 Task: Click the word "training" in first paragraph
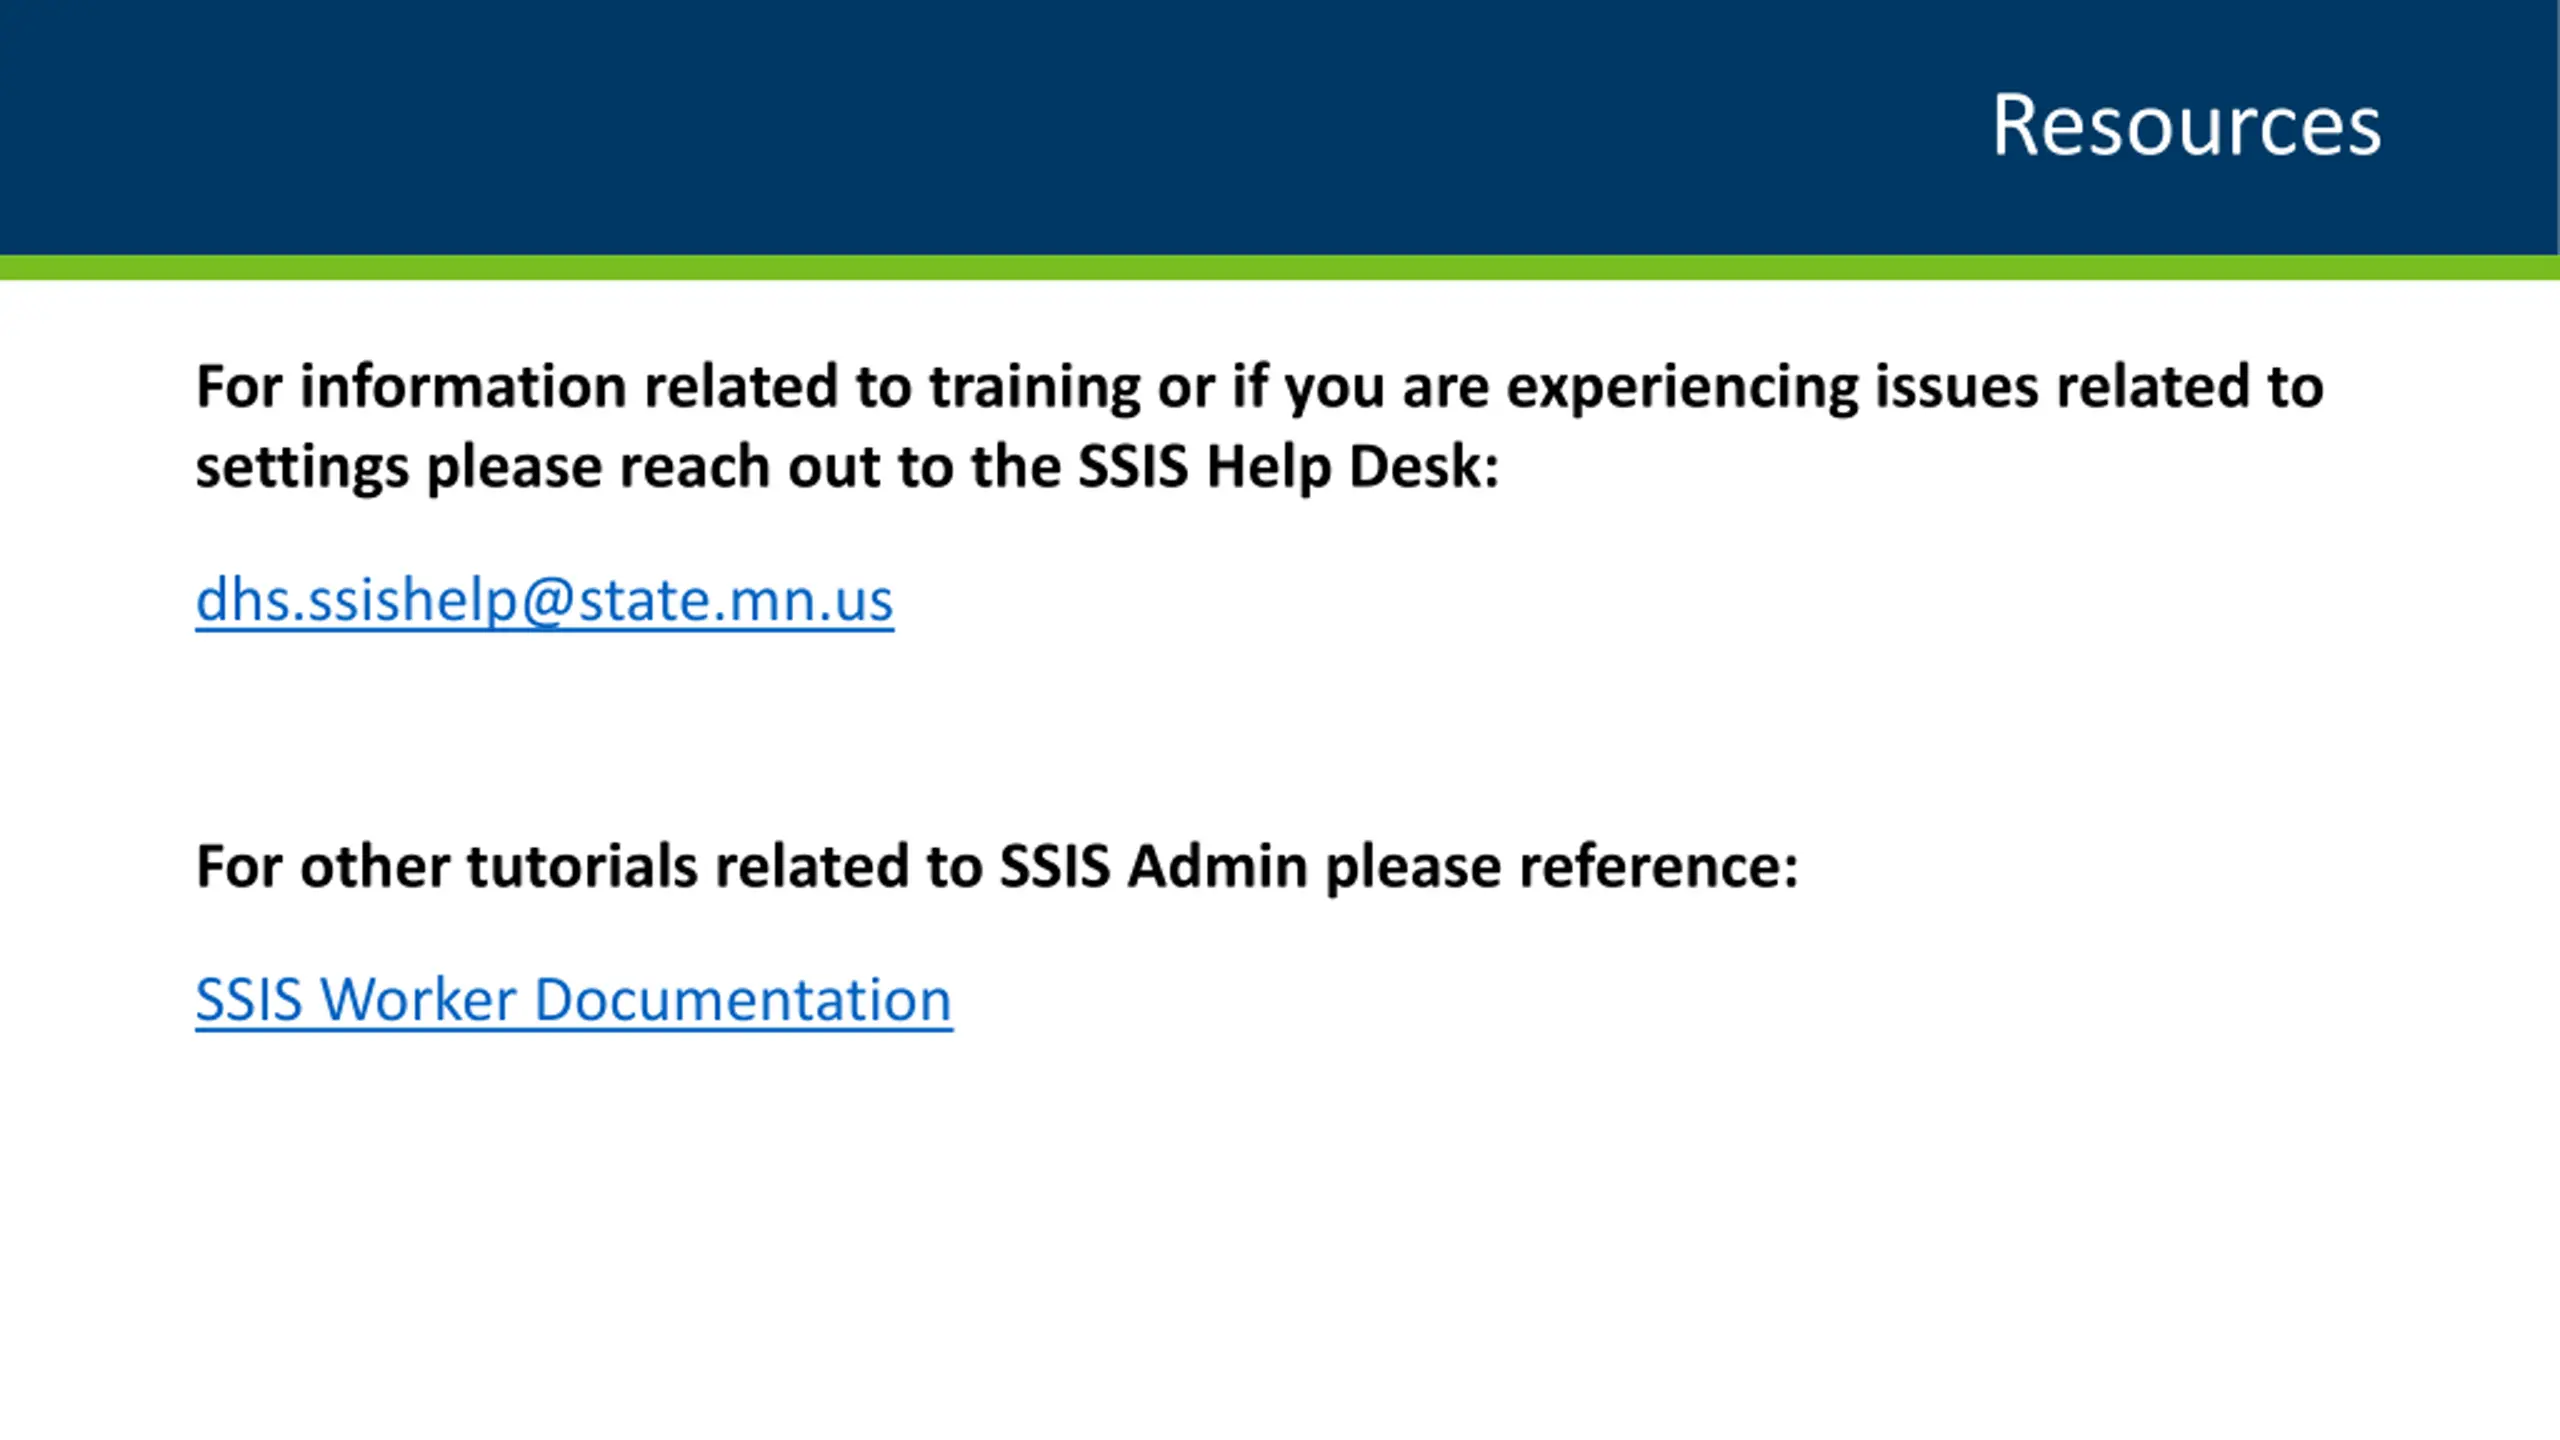pos(1035,388)
